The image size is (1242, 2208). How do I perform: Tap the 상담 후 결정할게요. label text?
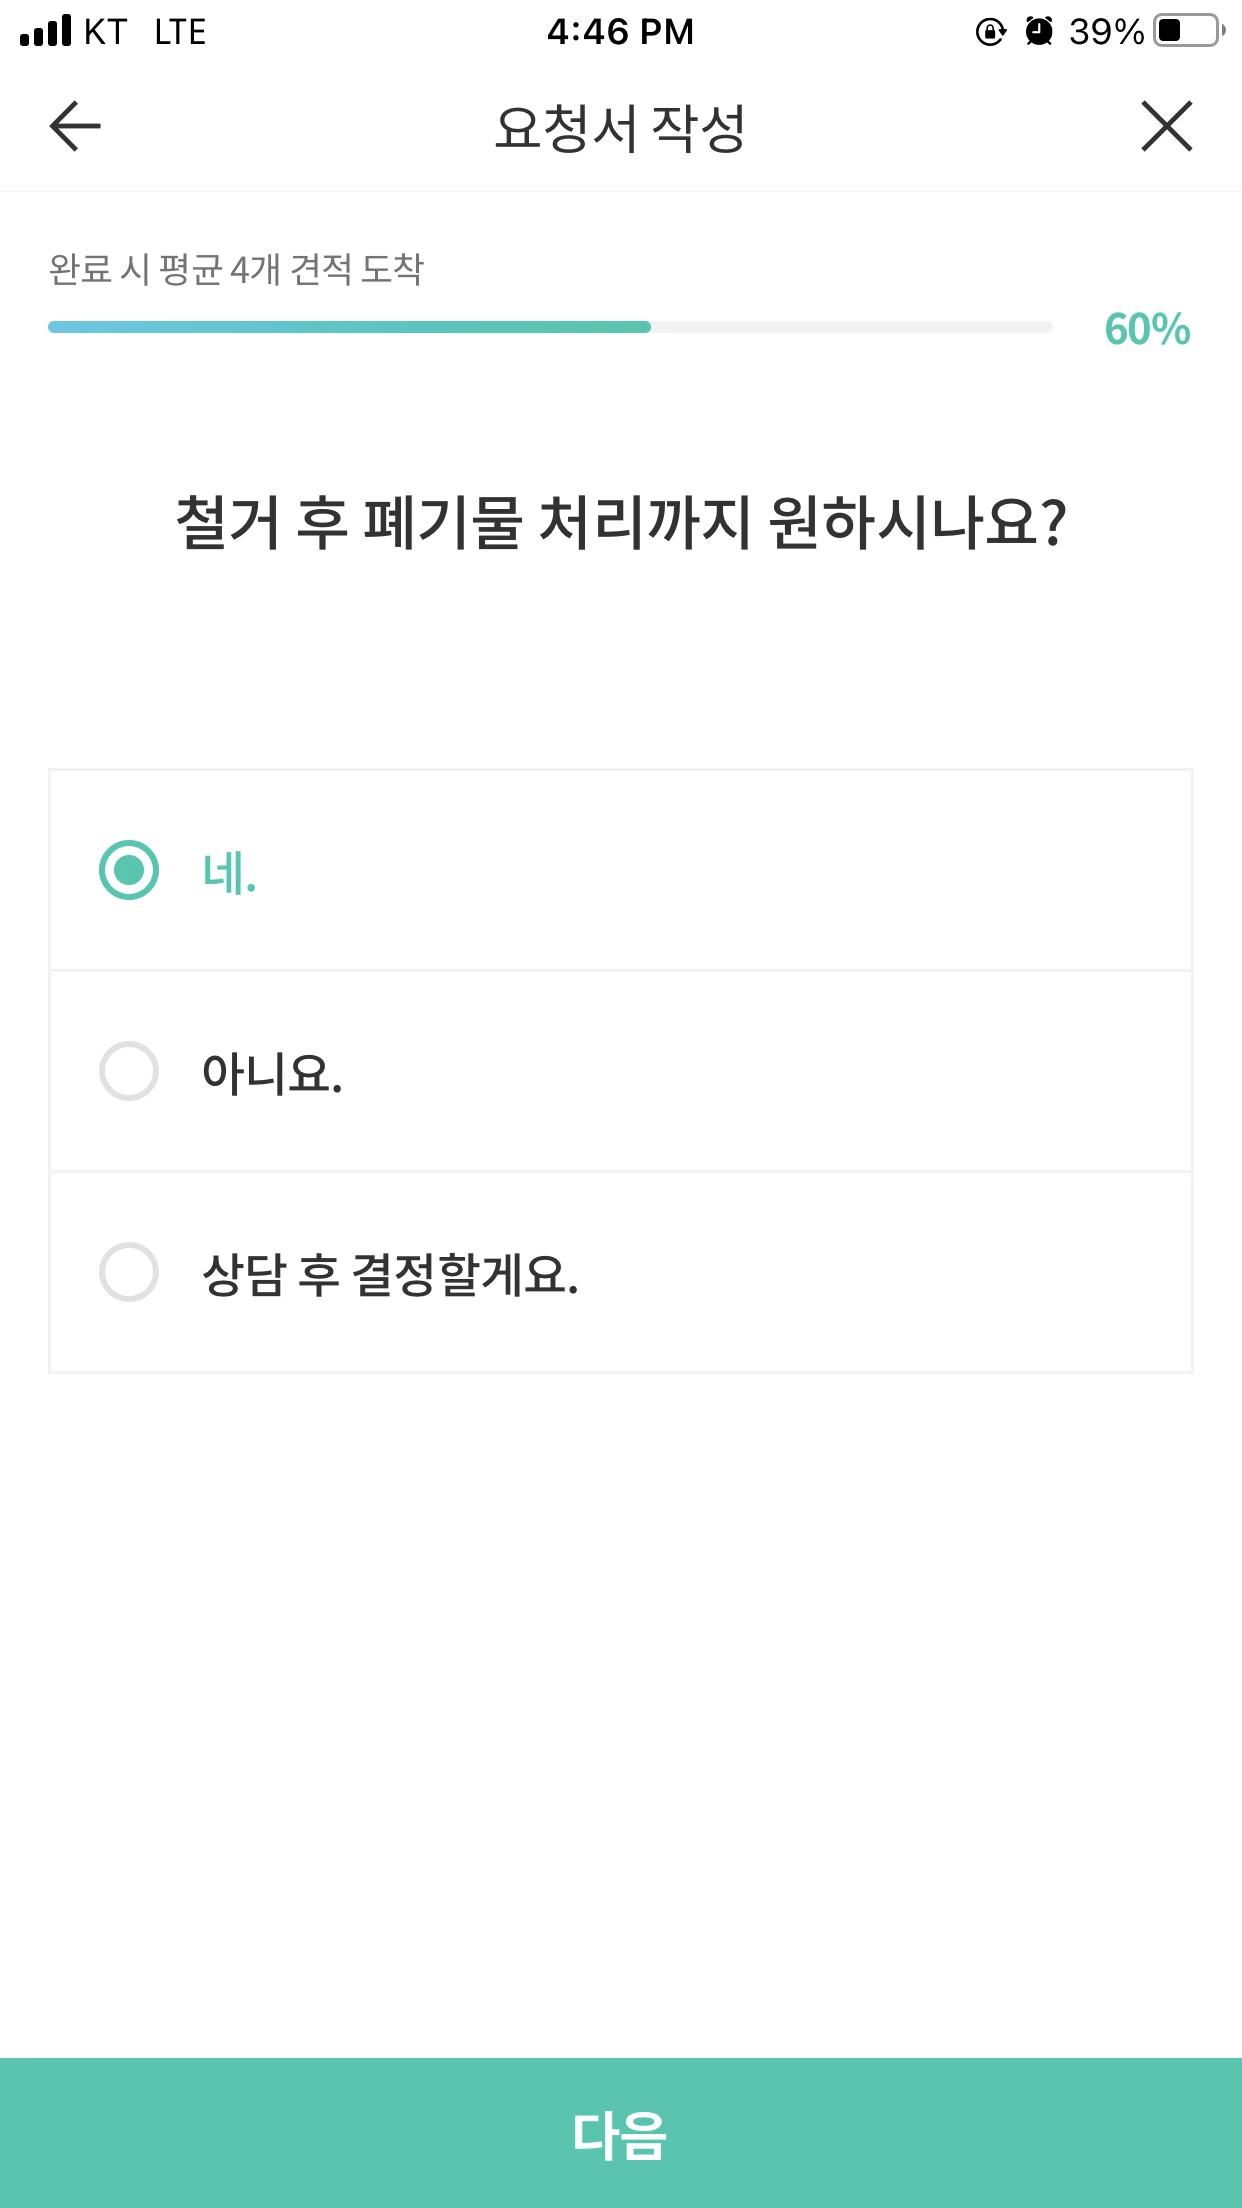pyautogui.click(x=390, y=1274)
